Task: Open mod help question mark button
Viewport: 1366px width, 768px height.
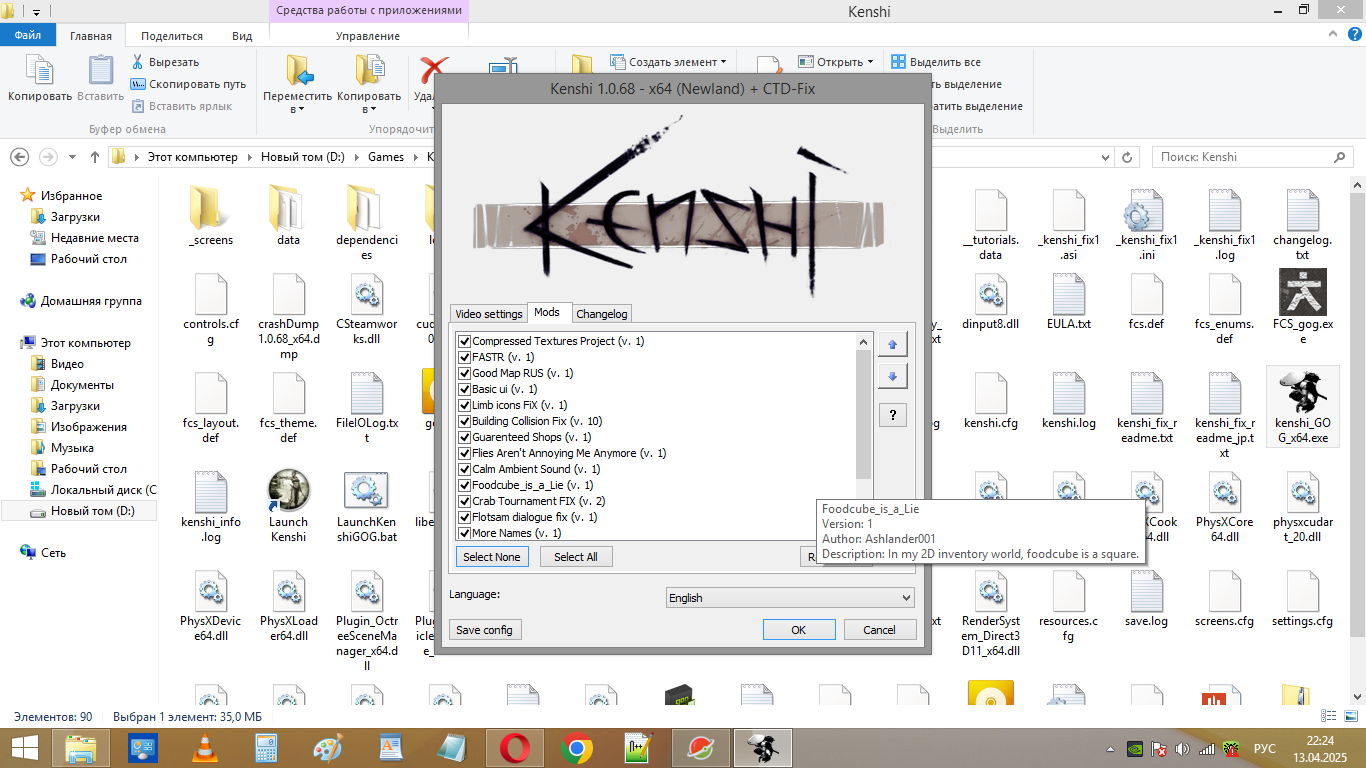Action: (x=892, y=415)
